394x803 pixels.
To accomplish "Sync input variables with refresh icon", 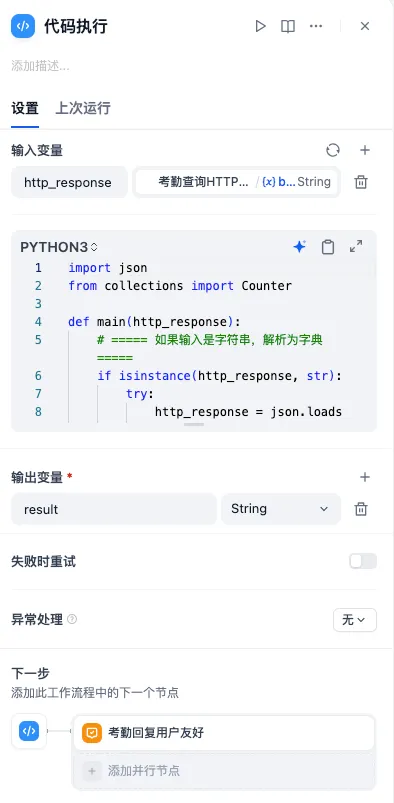I will (x=333, y=150).
